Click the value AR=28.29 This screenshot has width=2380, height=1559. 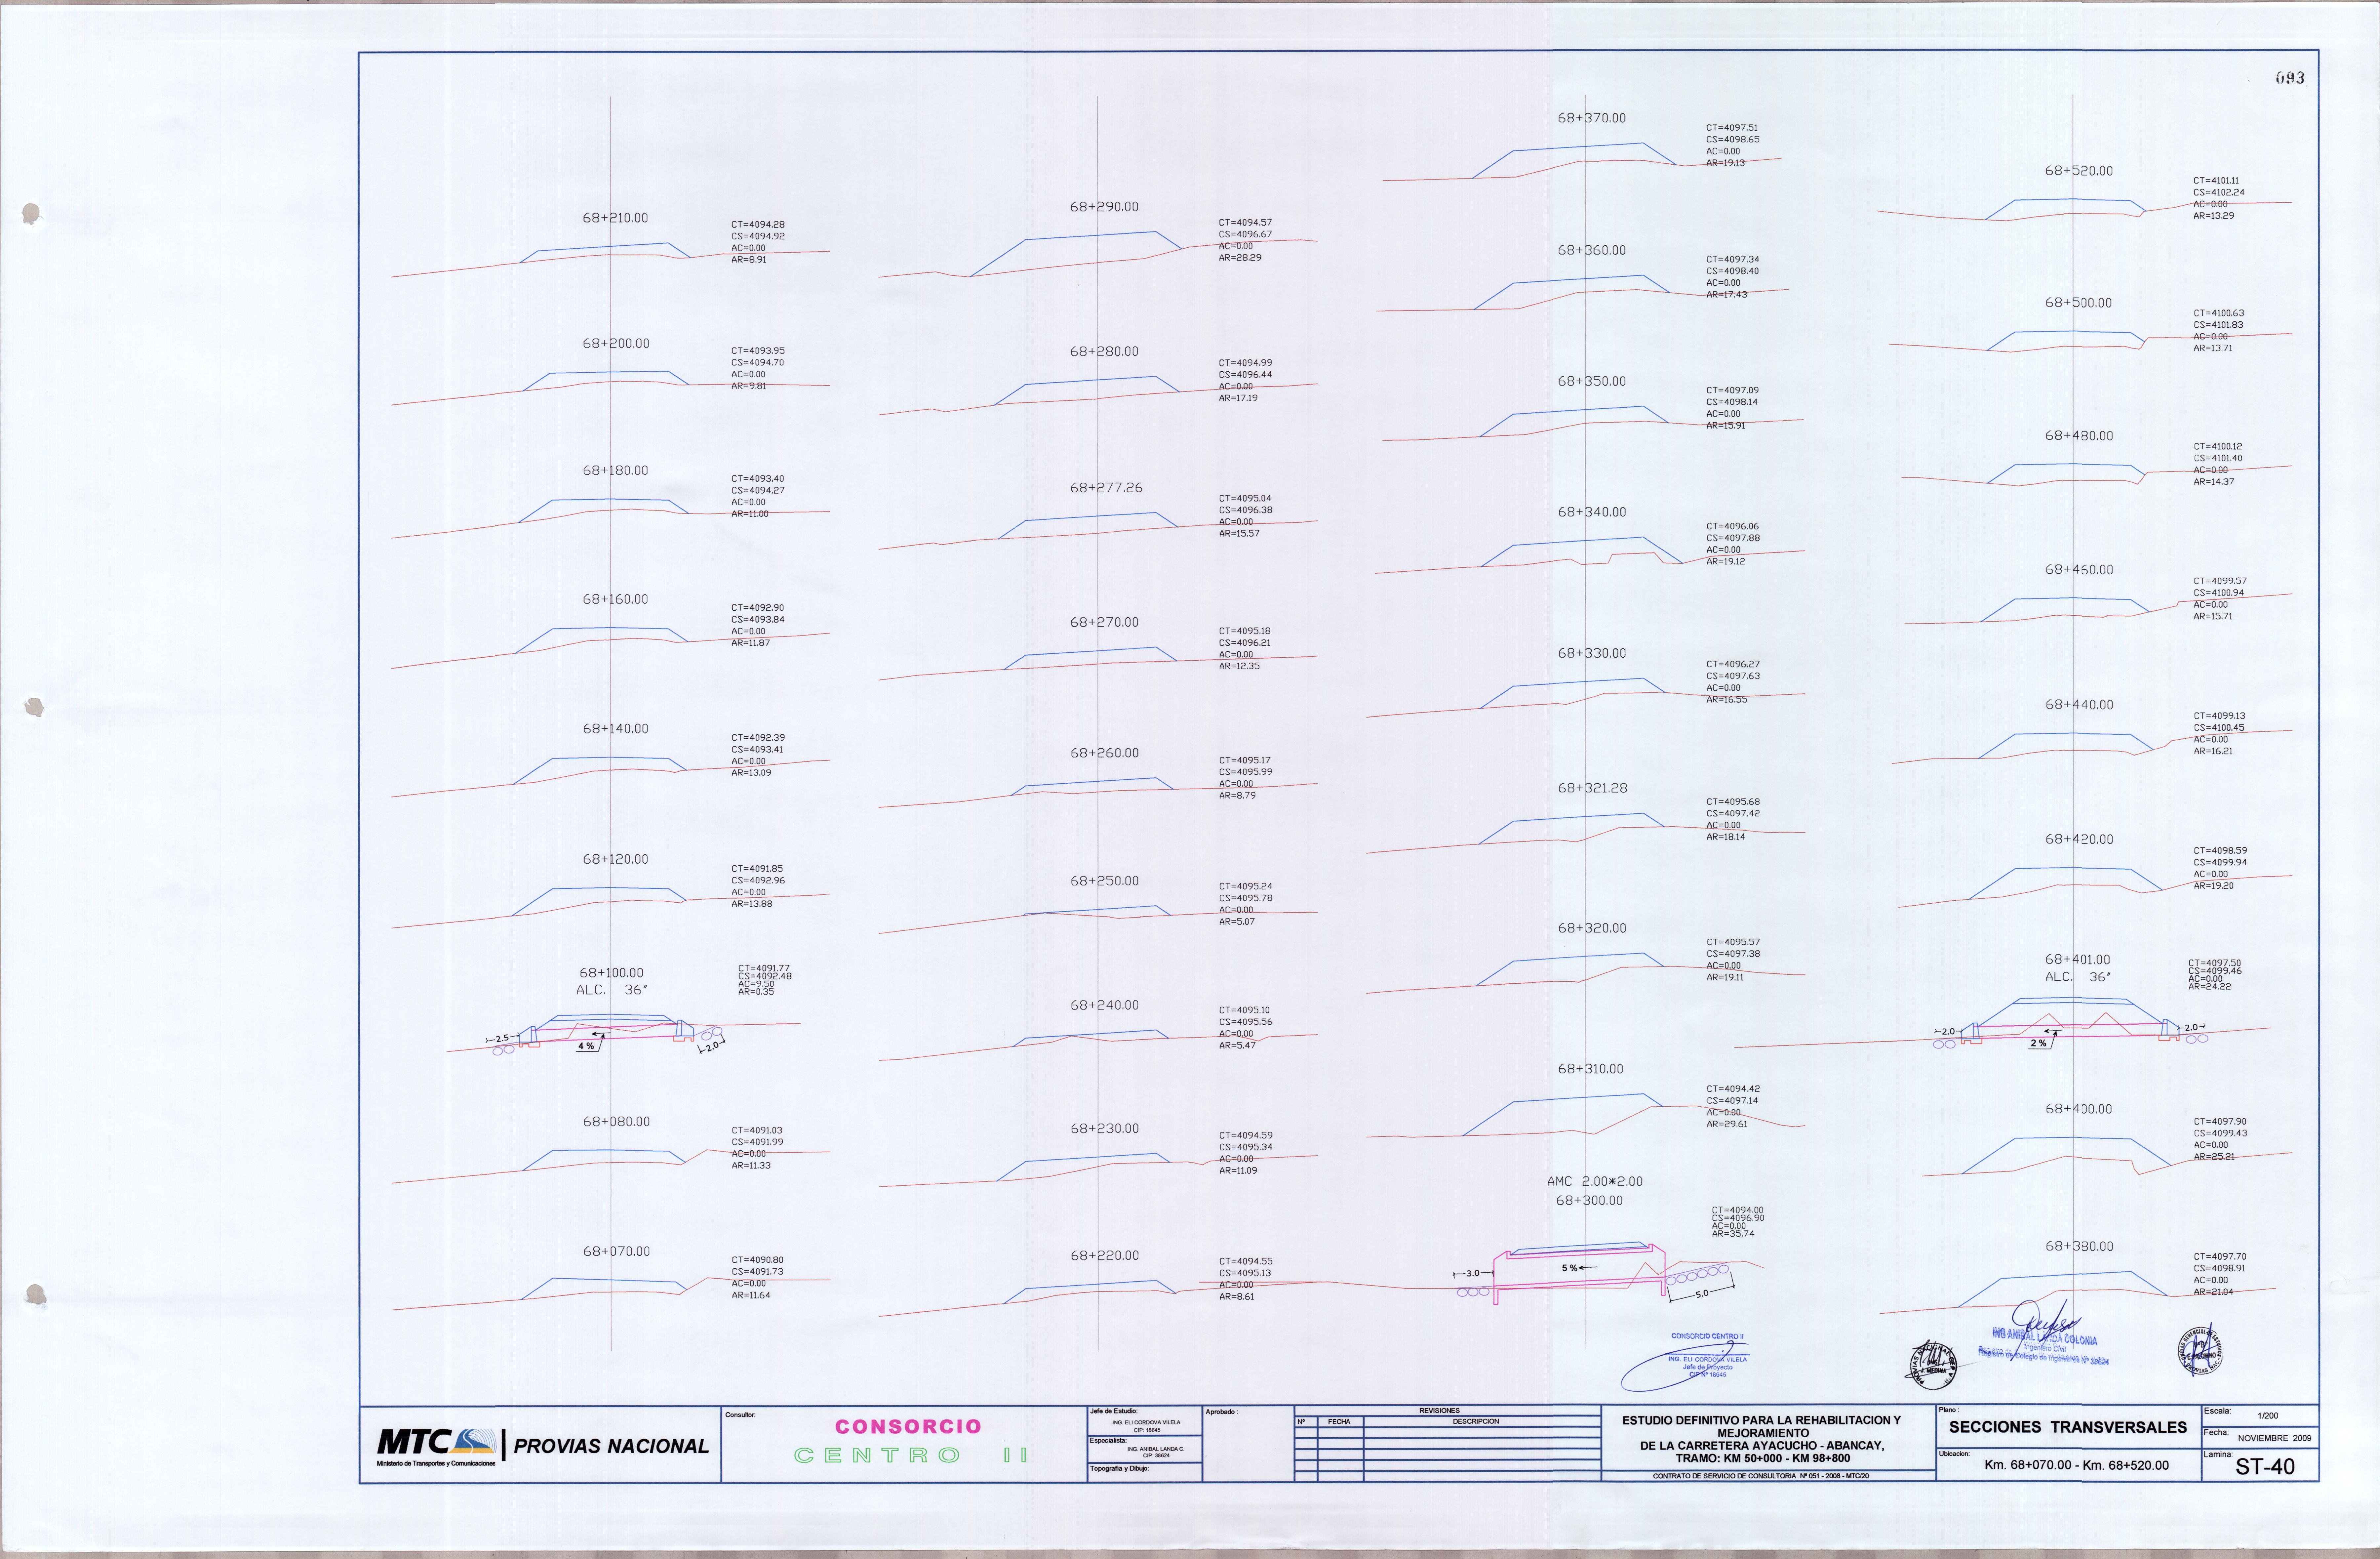click(1240, 258)
